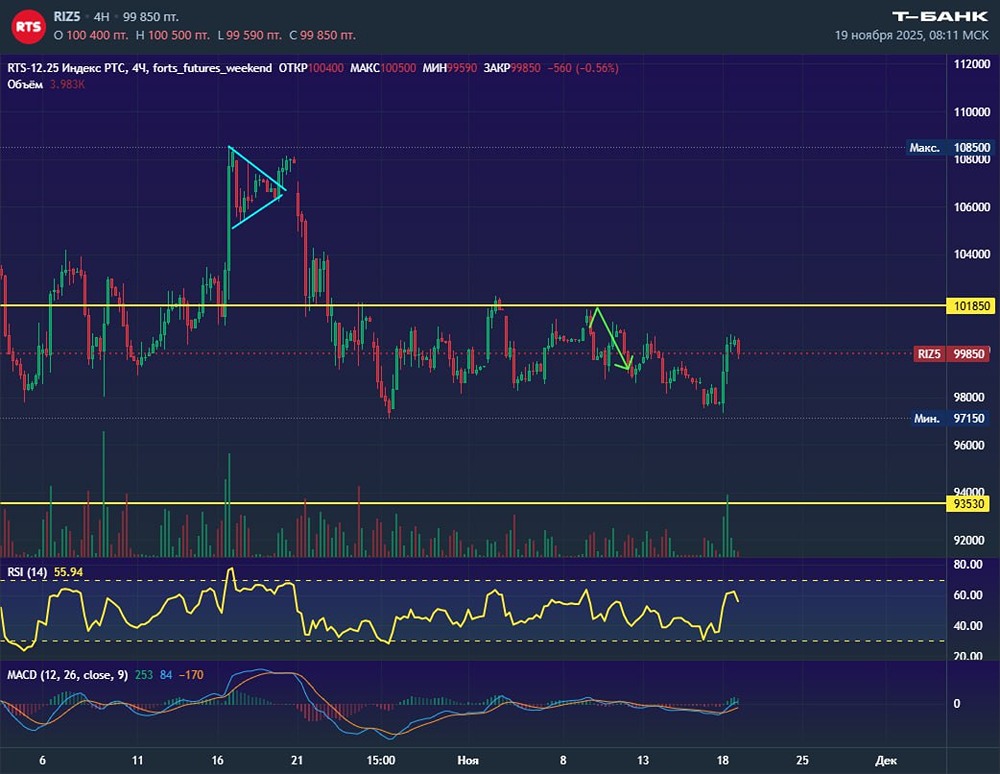Screen dimensions: 1000x774
Task: Click the RSI axis label 80.00
Action: coord(968,564)
